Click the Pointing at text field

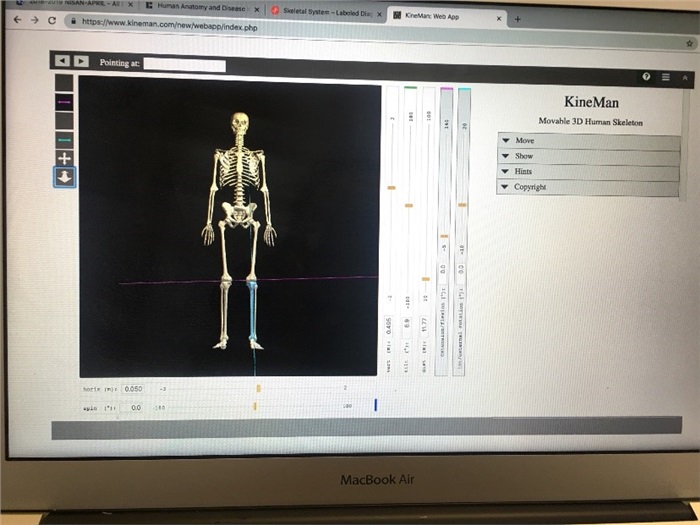pos(184,65)
